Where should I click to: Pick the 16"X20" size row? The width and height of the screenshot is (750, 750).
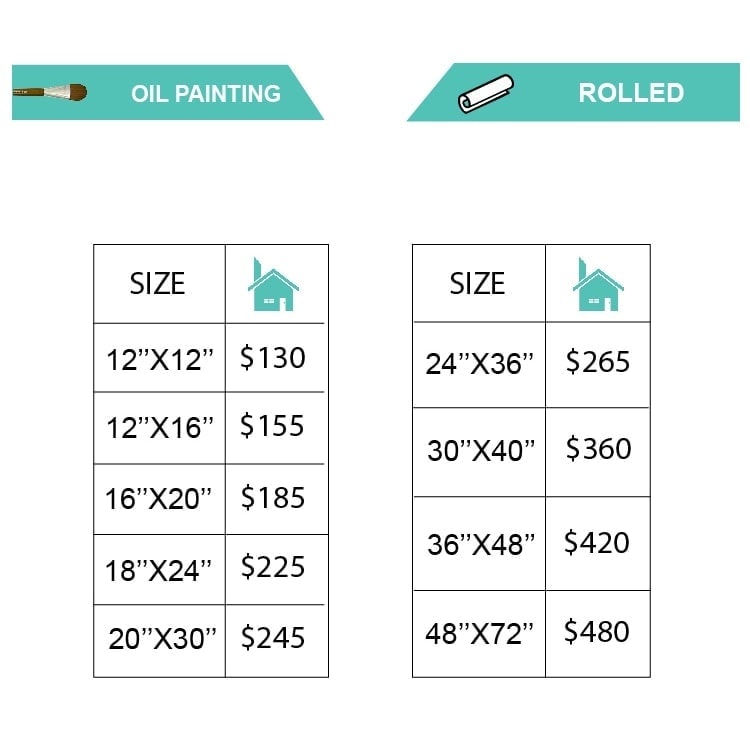159,498
